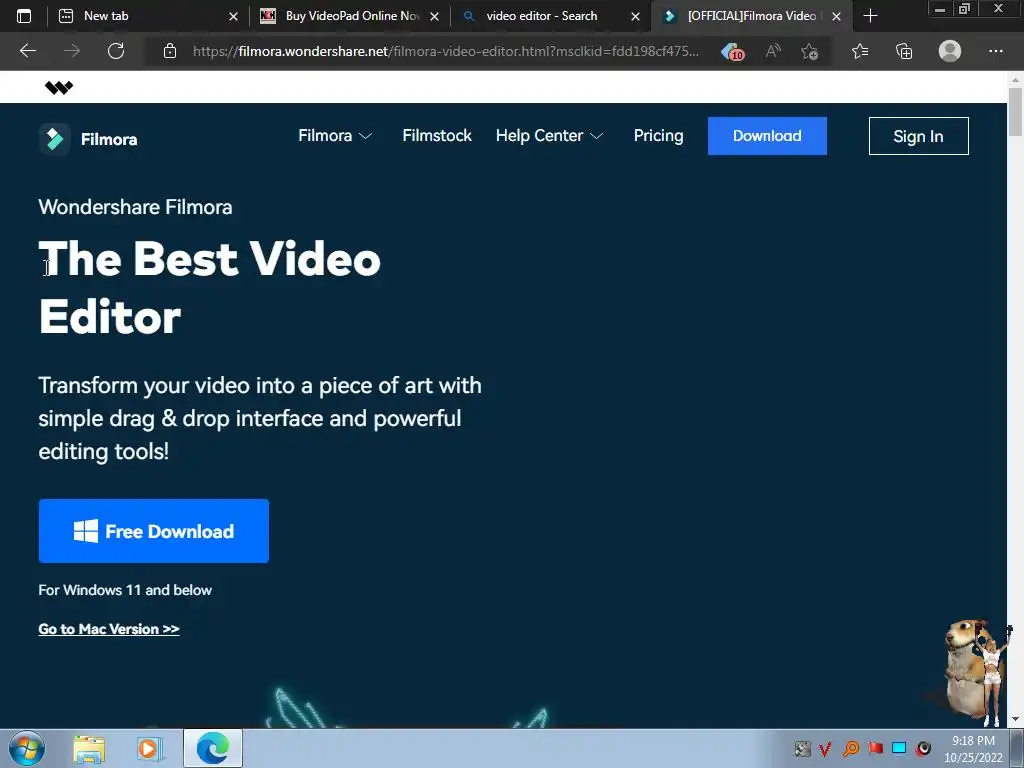Close the Filmora Video tab
This screenshot has height=768, width=1024.
click(836, 16)
